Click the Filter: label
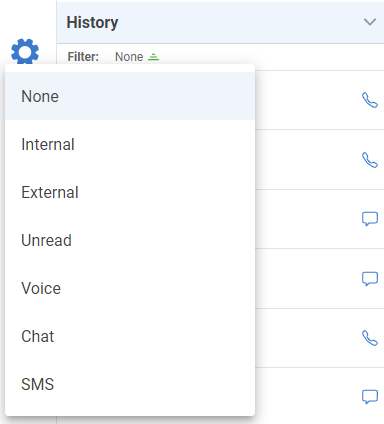This screenshot has width=384, height=424. pyautogui.click(x=83, y=57)
